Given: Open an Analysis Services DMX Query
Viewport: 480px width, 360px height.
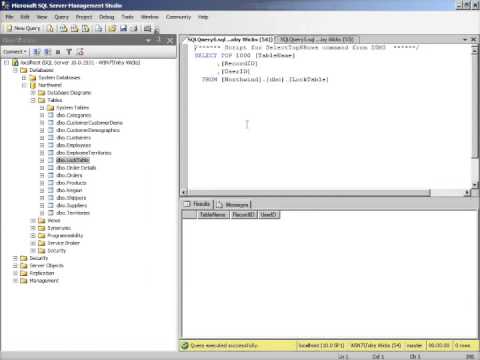Looking at the screenshot, I should [x=74, y=28].
